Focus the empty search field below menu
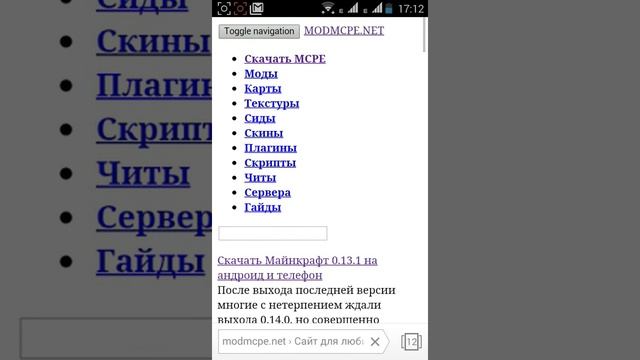This screenshot has height=360, width=640. [273, 233]
